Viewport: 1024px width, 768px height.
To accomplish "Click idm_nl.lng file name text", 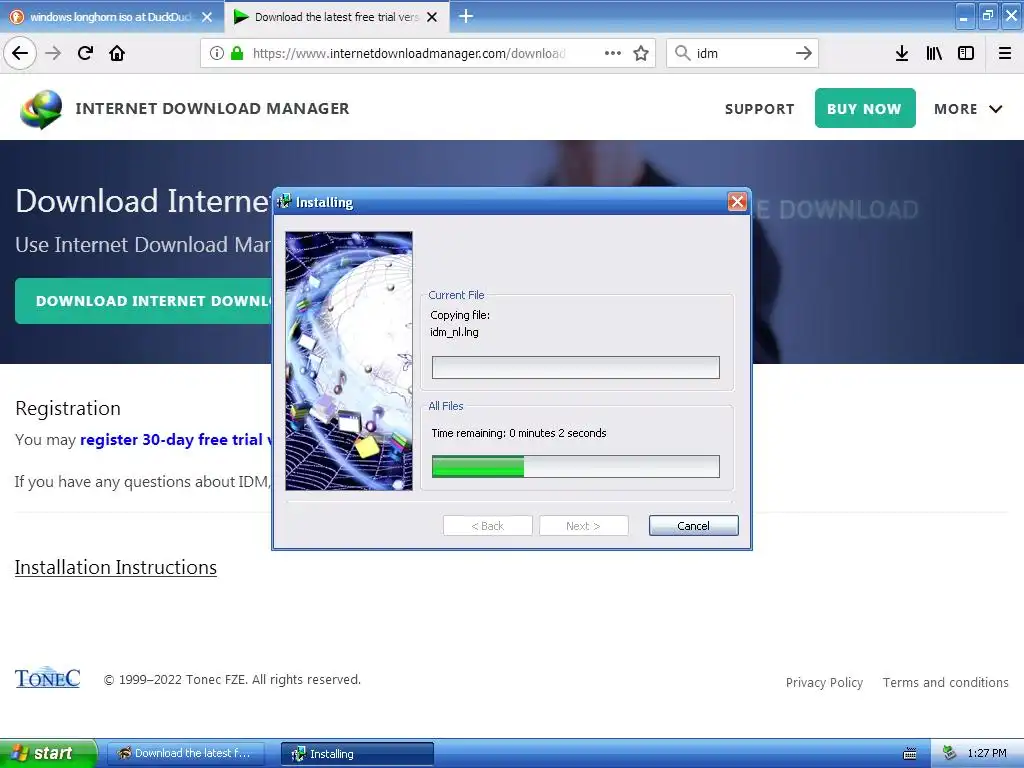I will tap(454, 332).
